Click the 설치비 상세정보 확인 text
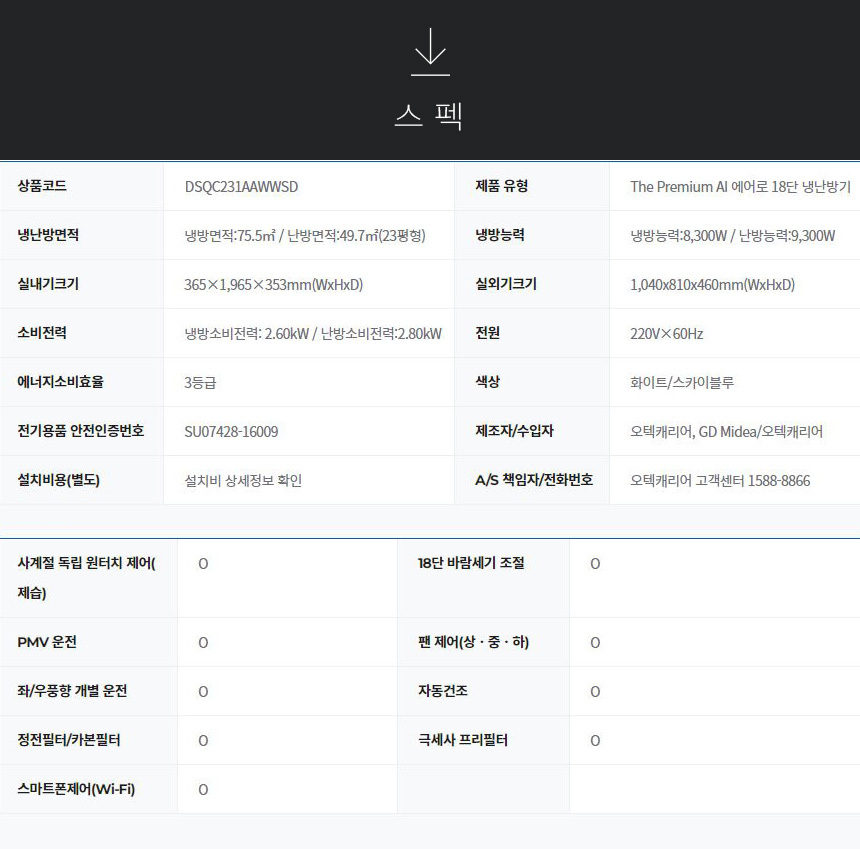This screenshot has height=849, width=860. [243, 481]
